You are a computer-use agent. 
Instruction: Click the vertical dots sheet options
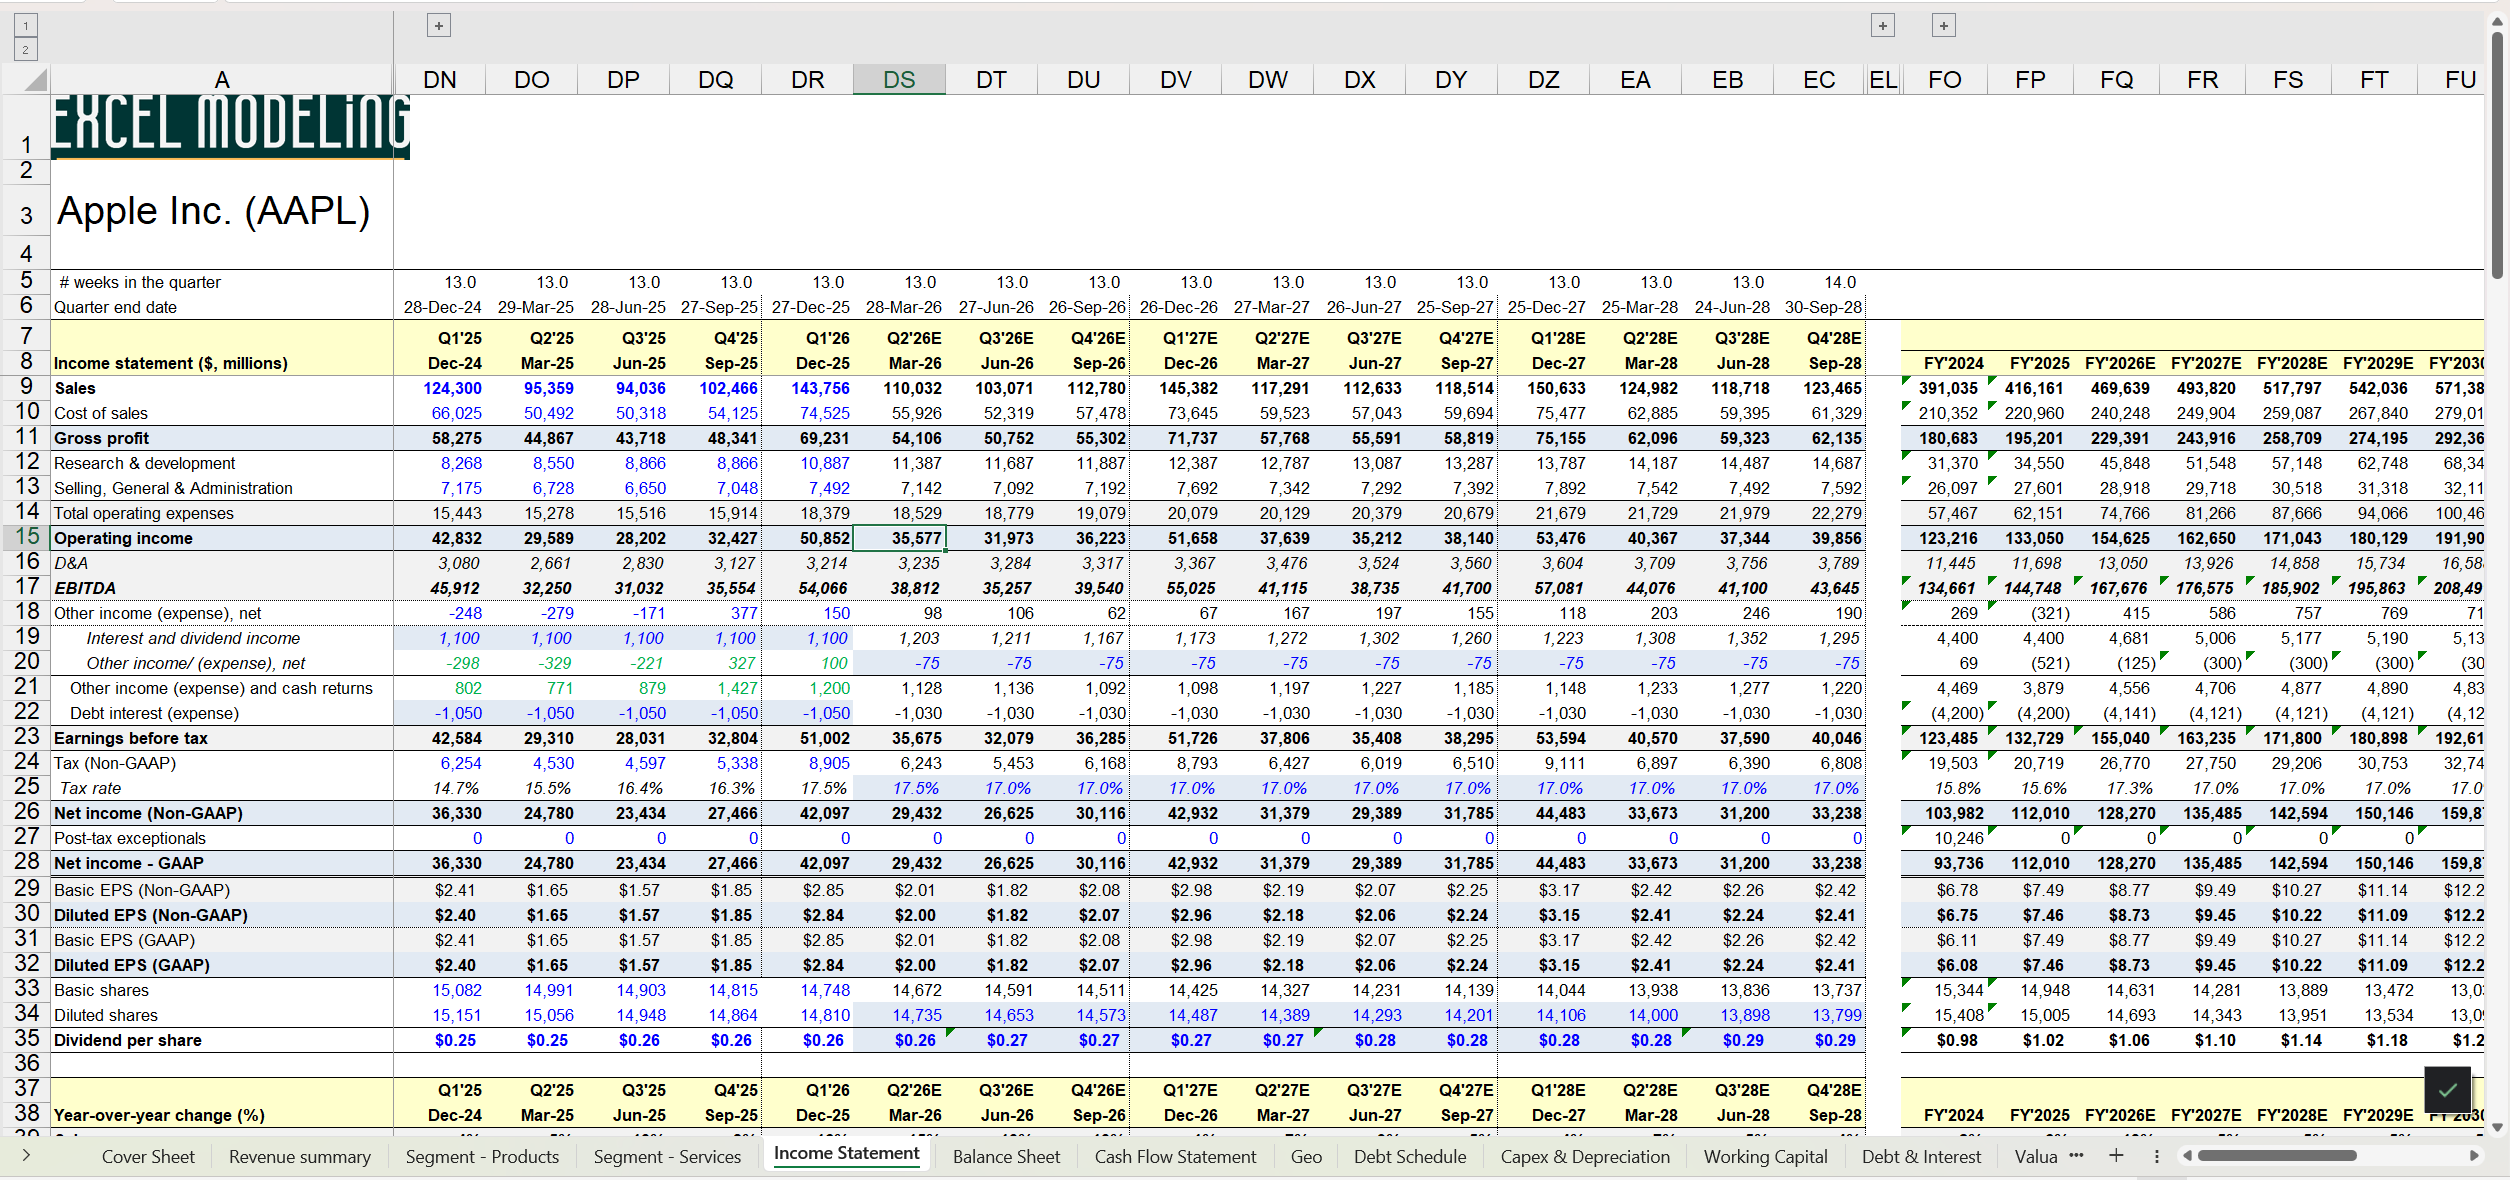tap(2156, 1156)
